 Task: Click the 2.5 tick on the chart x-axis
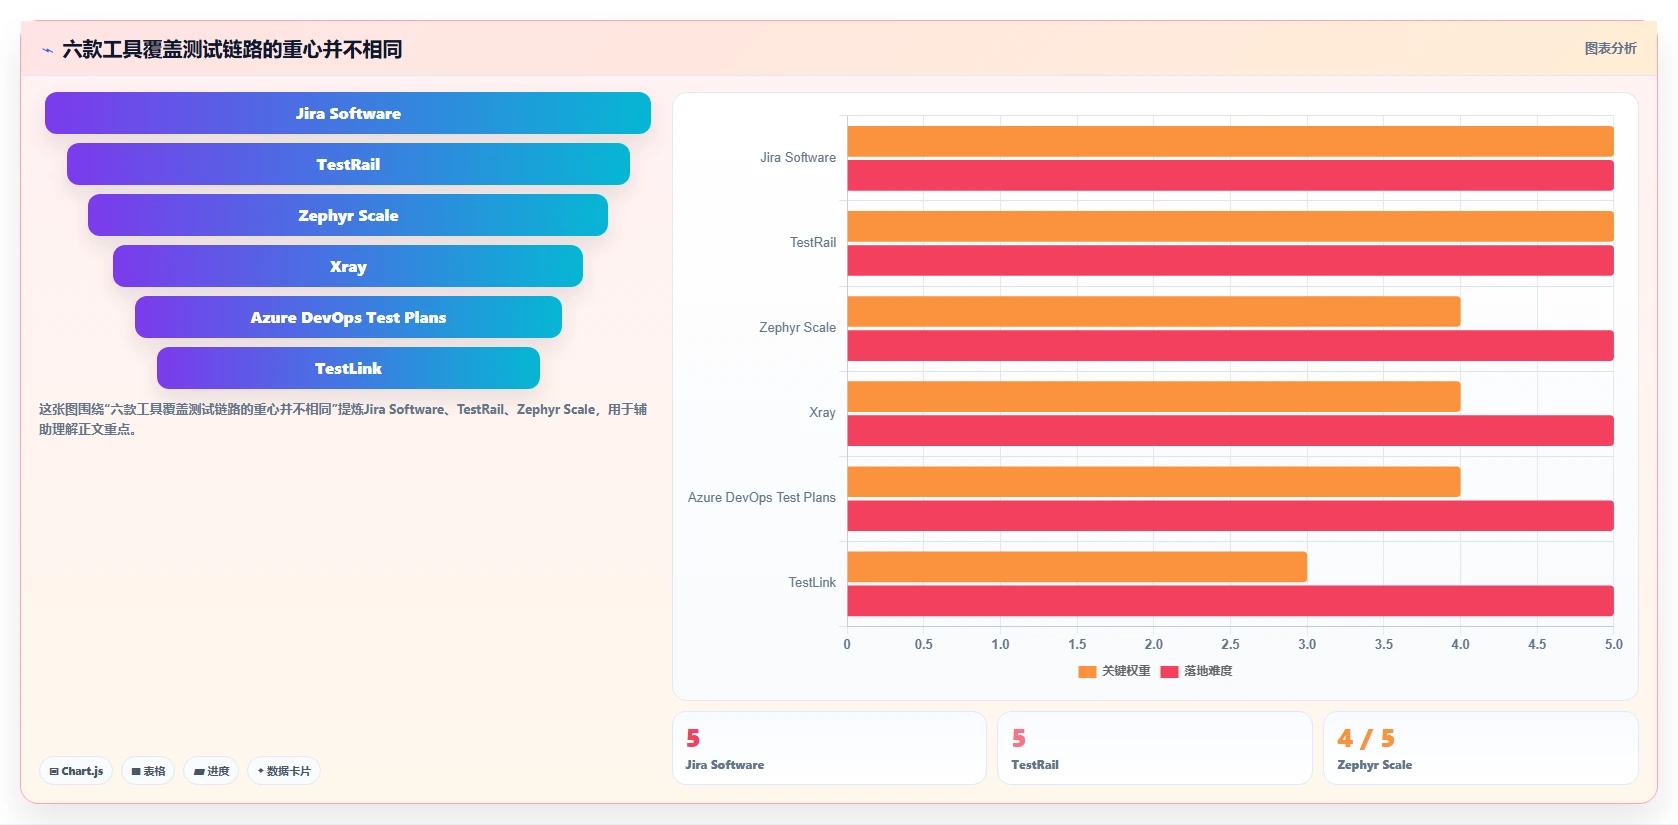tap(1230, 644)
